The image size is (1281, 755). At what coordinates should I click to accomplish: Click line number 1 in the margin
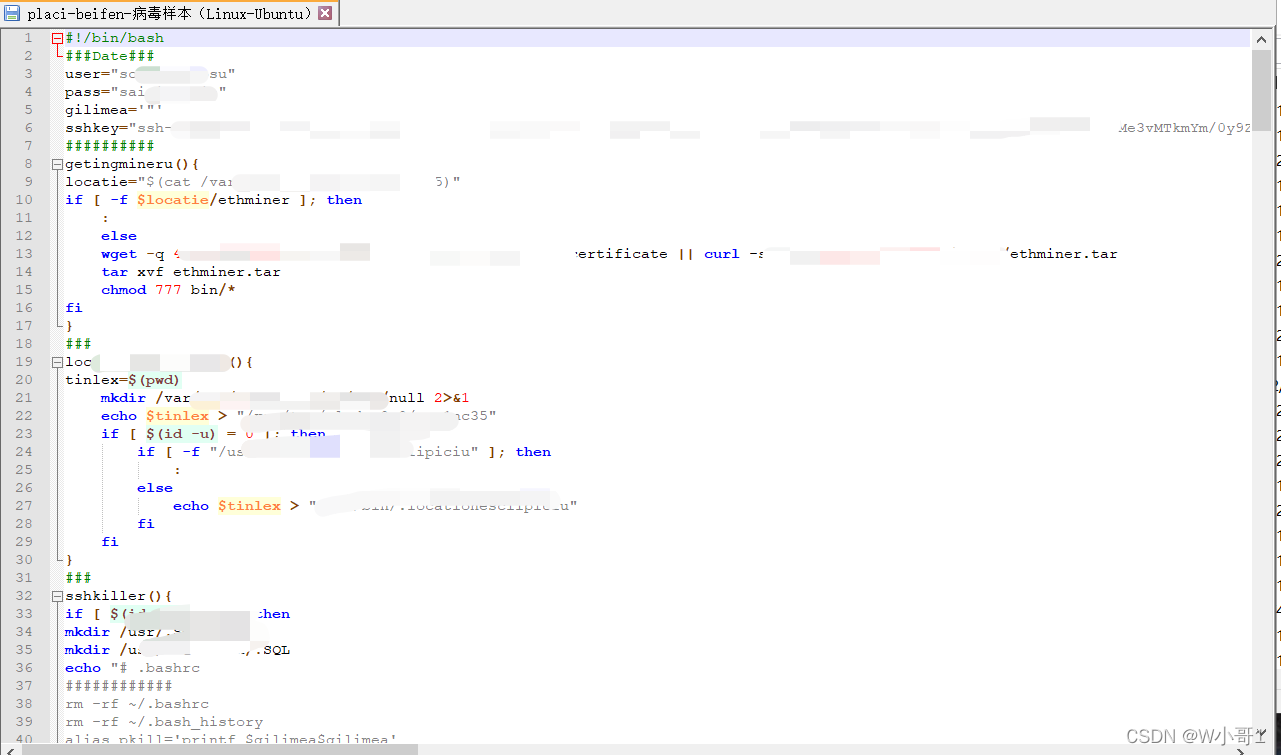pos(29,38)
